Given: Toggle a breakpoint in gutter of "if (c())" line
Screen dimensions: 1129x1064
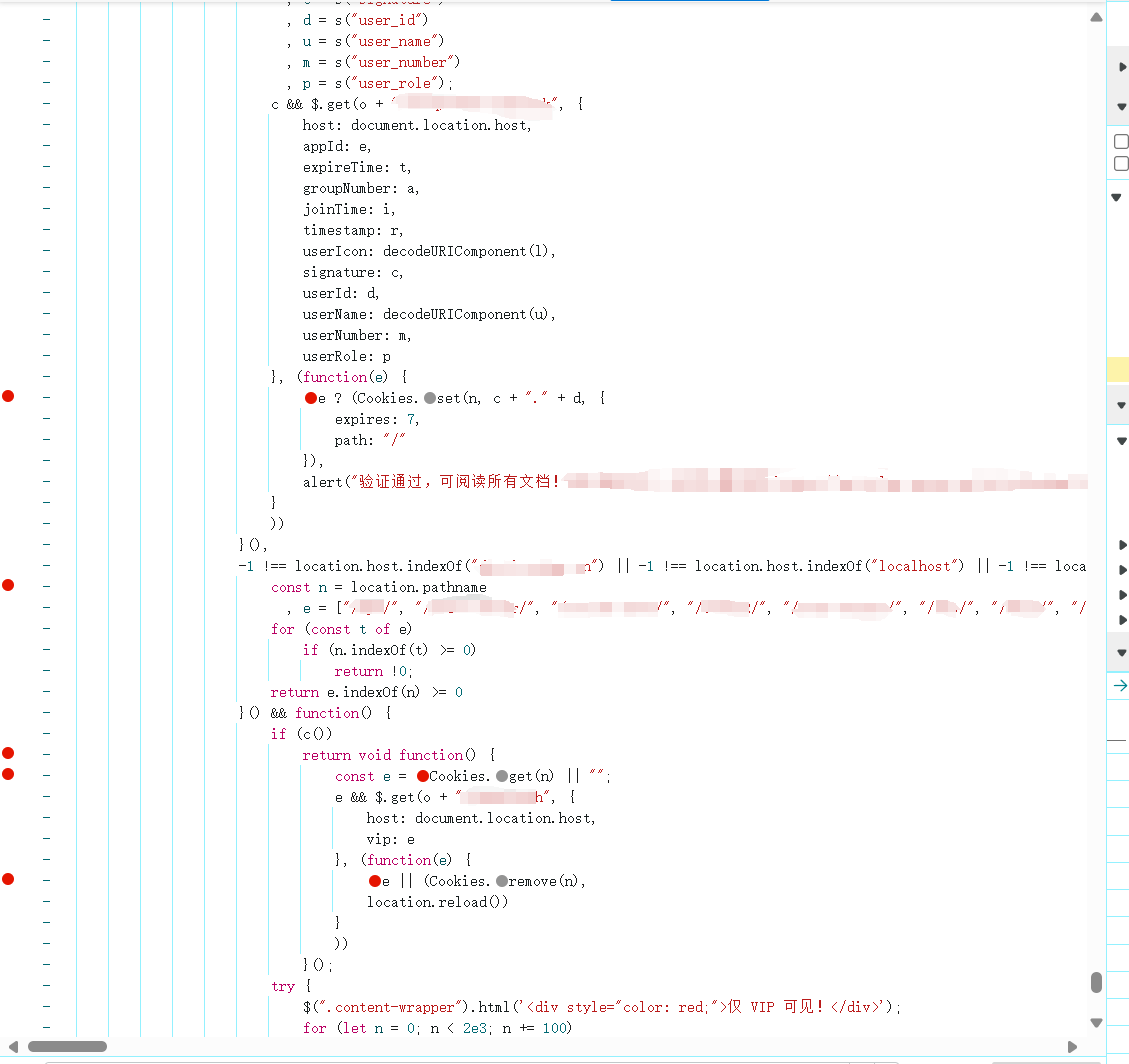Looking at the screenshot, I should click(8, 734).
